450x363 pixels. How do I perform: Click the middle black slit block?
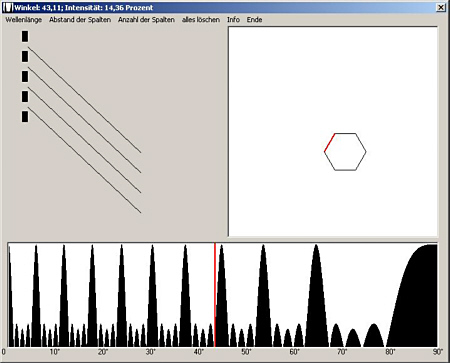coord(25,76)
